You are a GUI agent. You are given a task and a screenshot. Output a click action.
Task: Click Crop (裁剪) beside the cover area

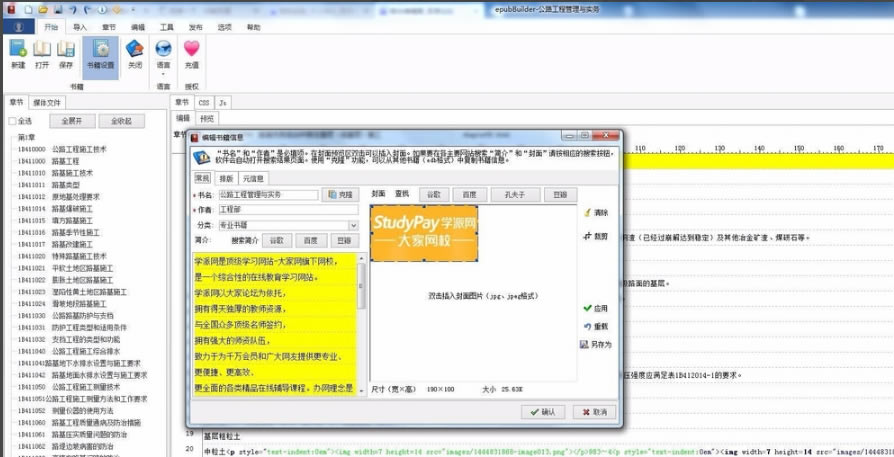596,236
